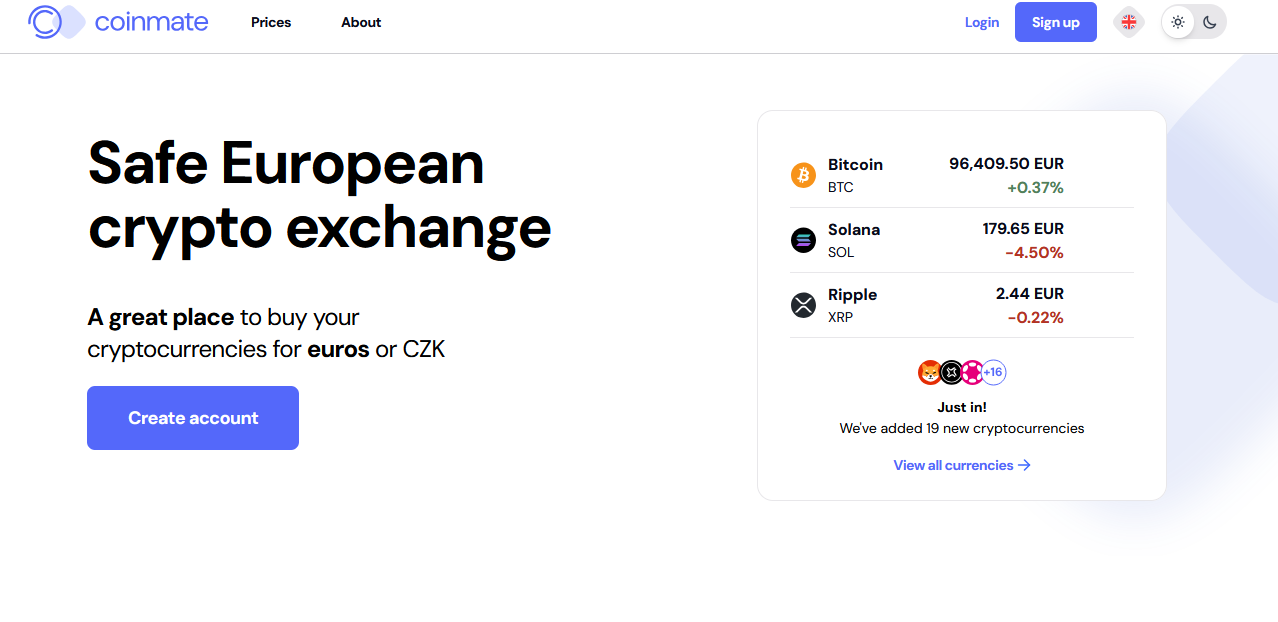Click the +16 more currencies badge
1278x622 pixels.
[993, 373]
